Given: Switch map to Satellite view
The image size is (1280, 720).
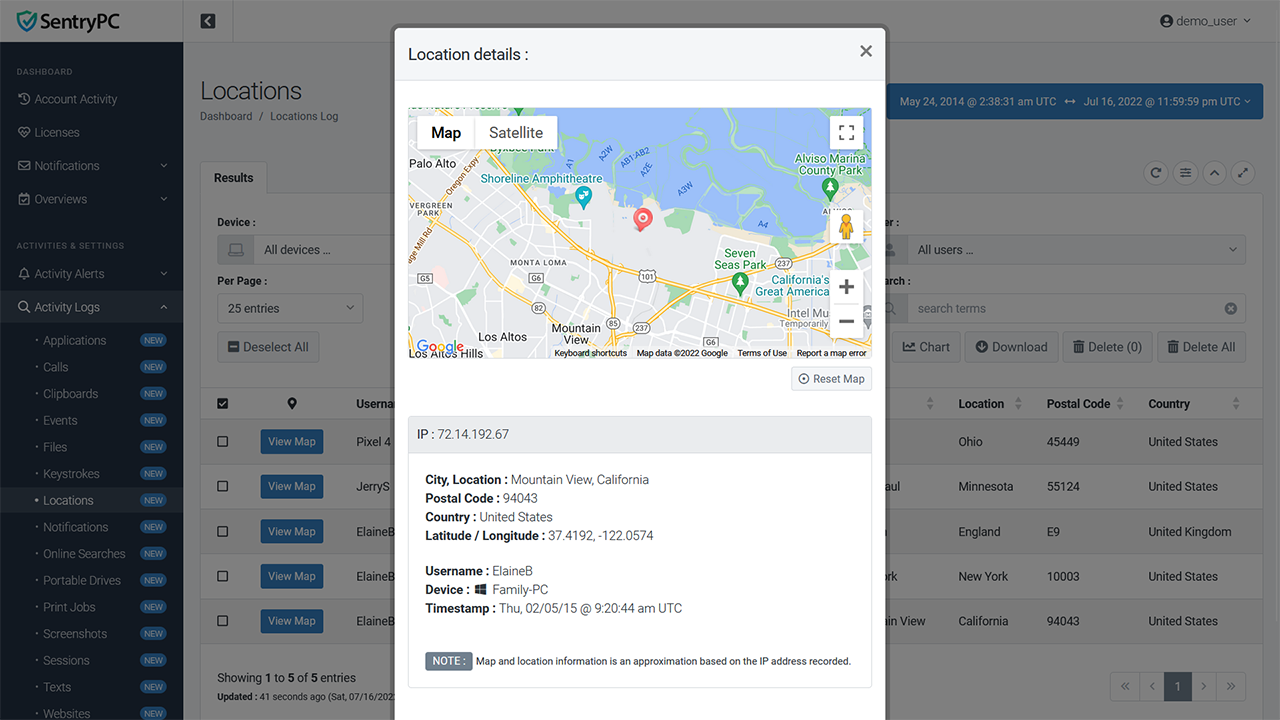Looking at the screenshot, I should pos(516,132).
